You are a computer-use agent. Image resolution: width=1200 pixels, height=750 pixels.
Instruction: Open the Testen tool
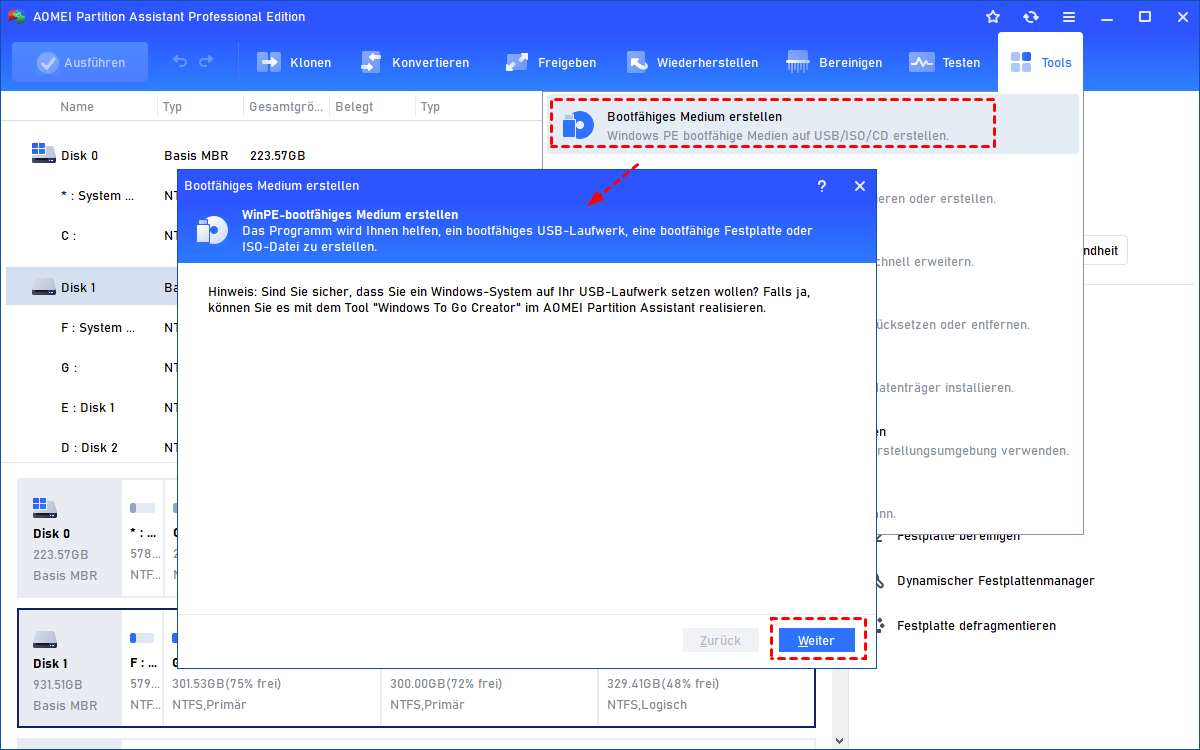[x=921, y=62]
